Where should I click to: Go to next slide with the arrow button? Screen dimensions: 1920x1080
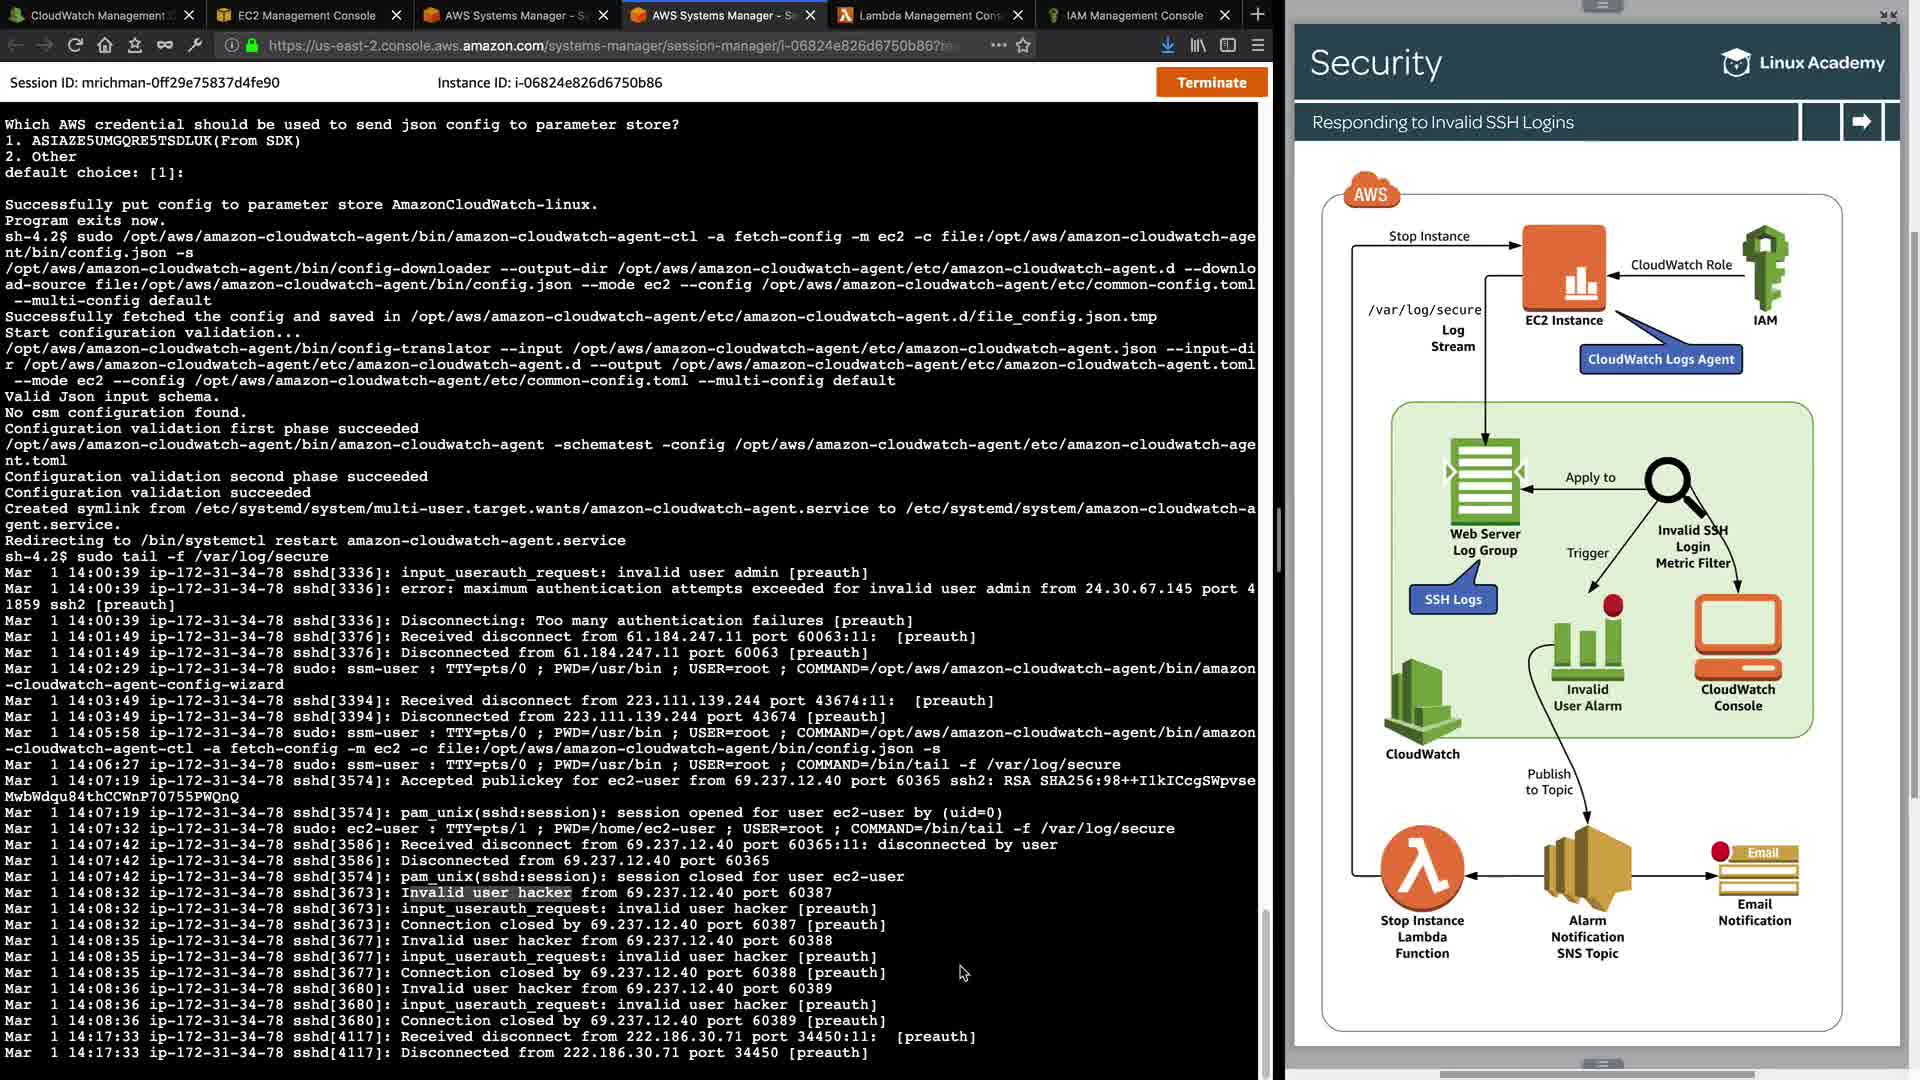click(1861, 122)
